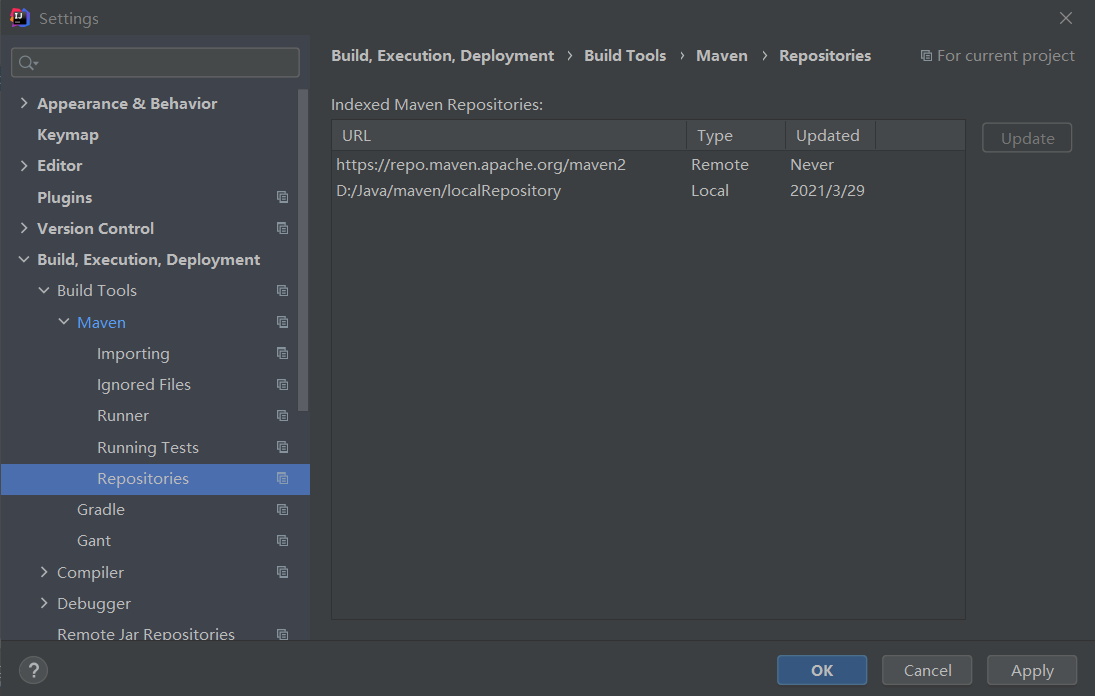Click project-level icon beside Compiler
1095x696 pixels.
[282, 573]
